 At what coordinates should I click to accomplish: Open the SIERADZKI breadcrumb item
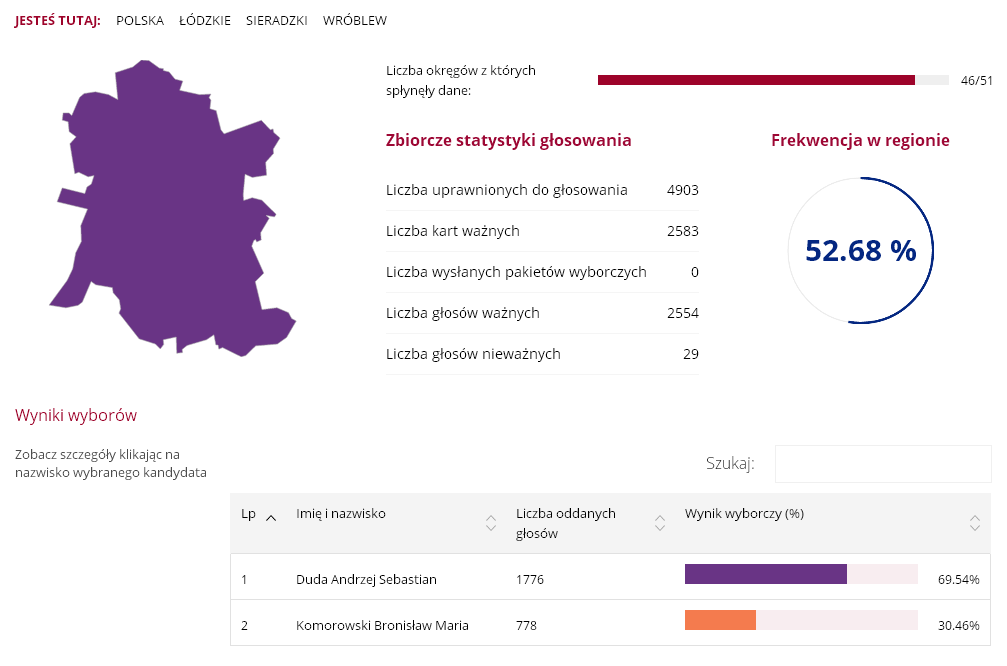(277, 21)
